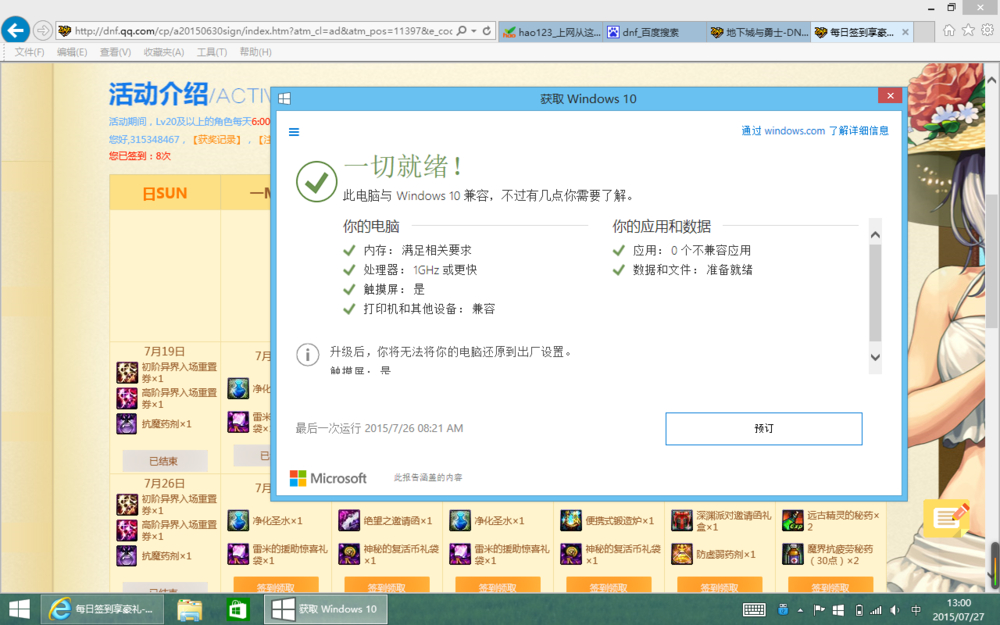Click 获取 Windows 10 taskbar item

pos(325,610)
